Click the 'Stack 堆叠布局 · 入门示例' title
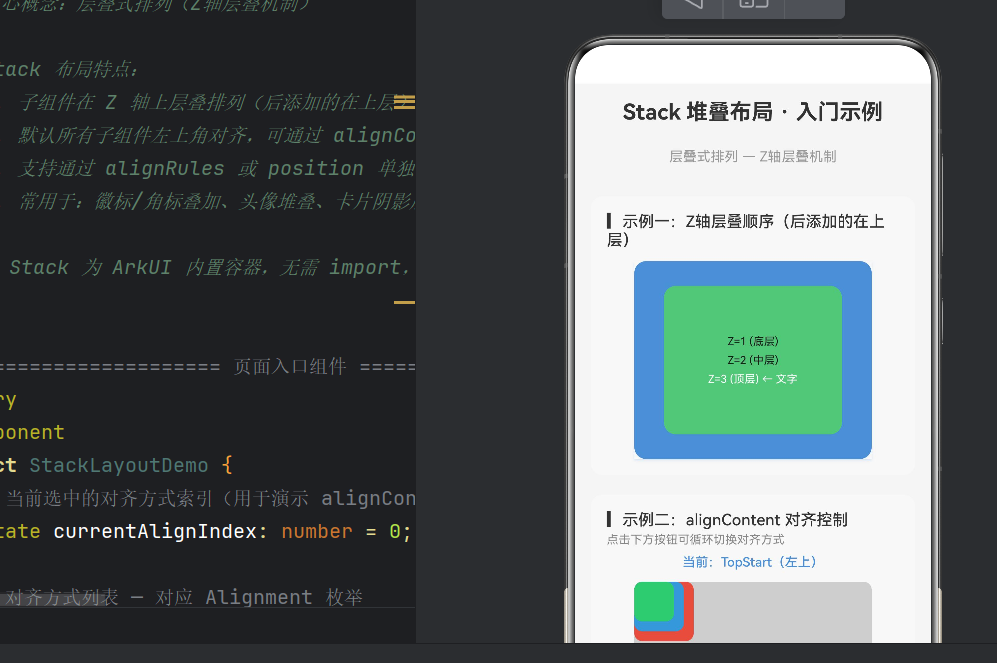The width and height of the screenshot is (997, 663). pyautogui.click(x=752, y=112)
